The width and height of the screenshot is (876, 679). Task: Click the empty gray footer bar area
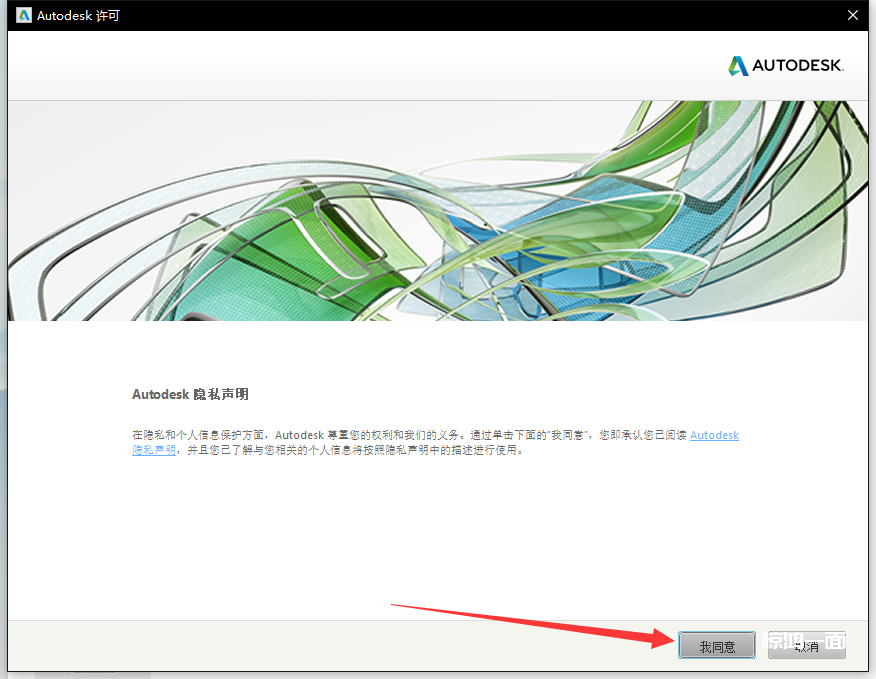300,645
